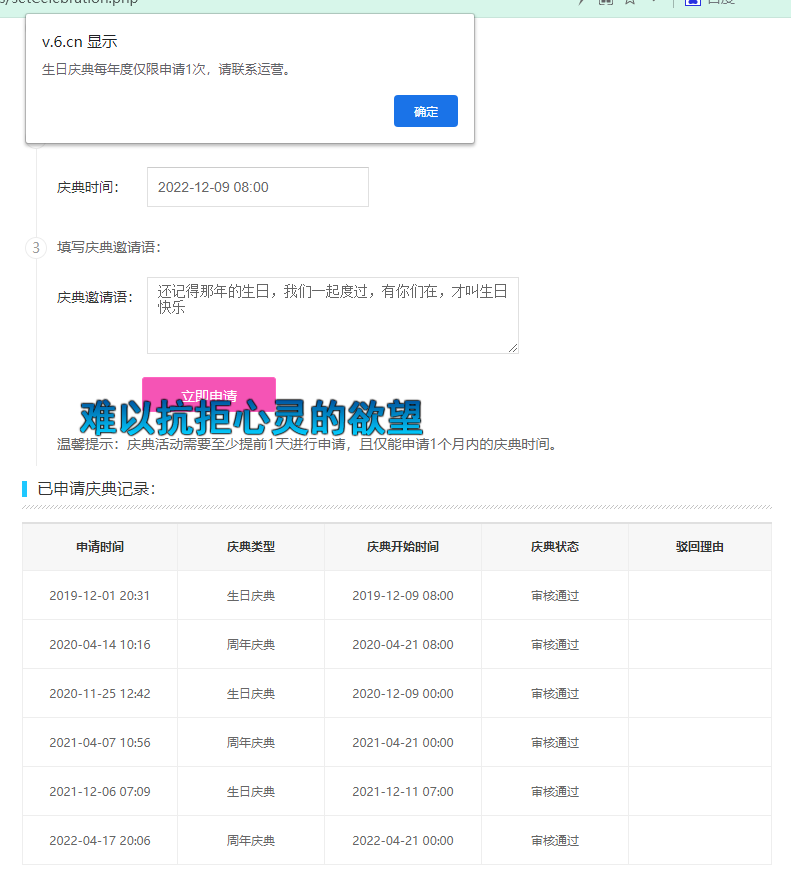Click the pink 立即申请 button

pos(209,392)
